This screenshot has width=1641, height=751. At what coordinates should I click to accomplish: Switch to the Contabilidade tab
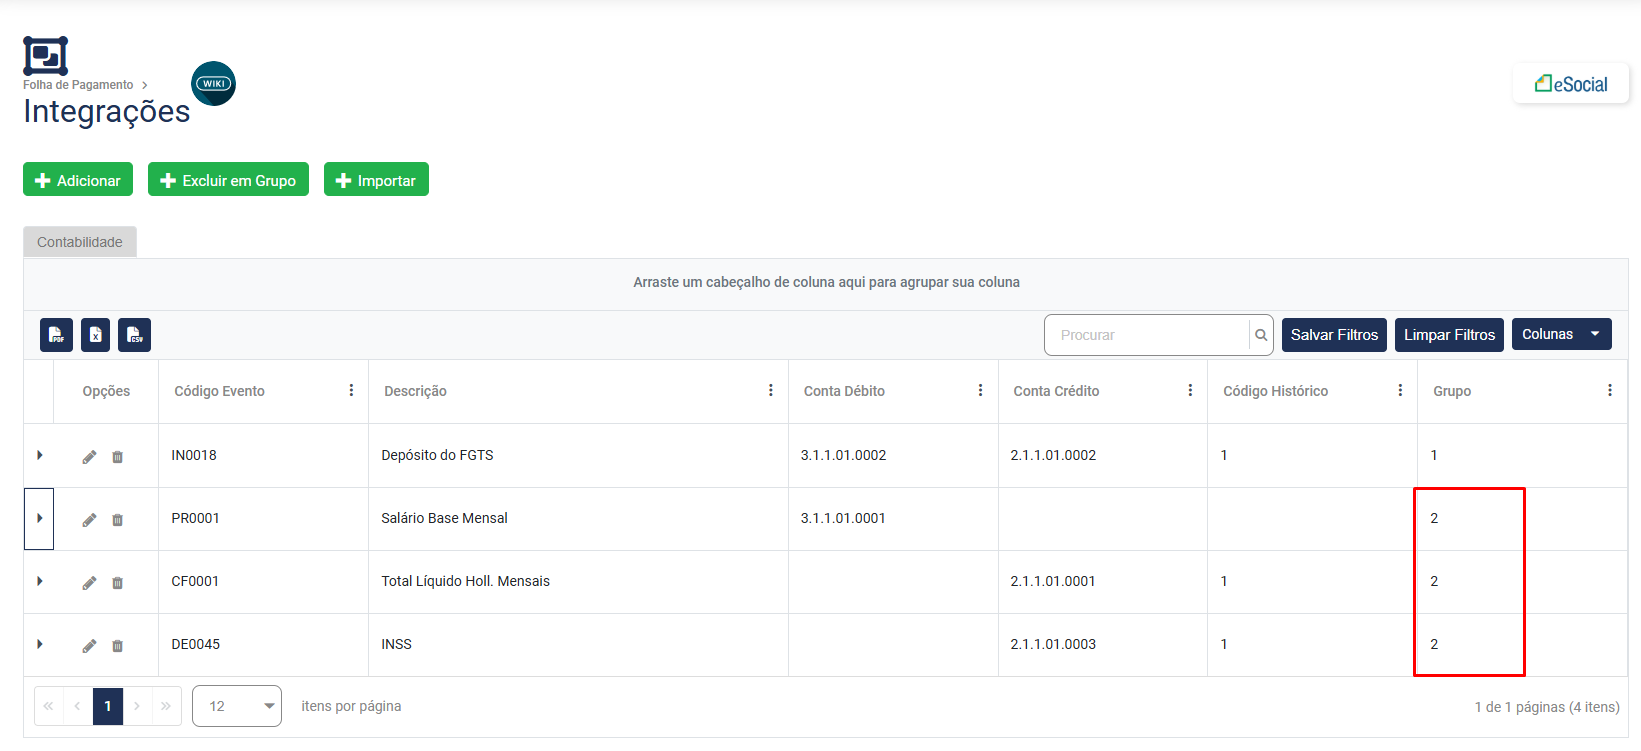coord(80,242)
